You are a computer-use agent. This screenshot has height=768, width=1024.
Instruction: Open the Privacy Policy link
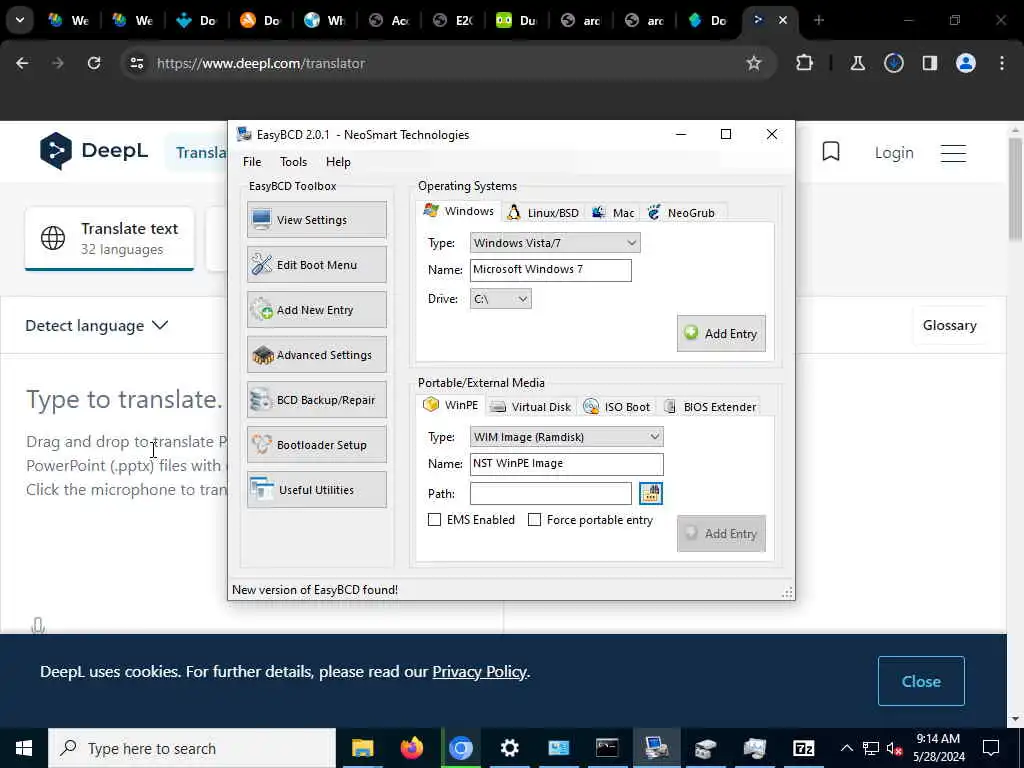[479, 672]
